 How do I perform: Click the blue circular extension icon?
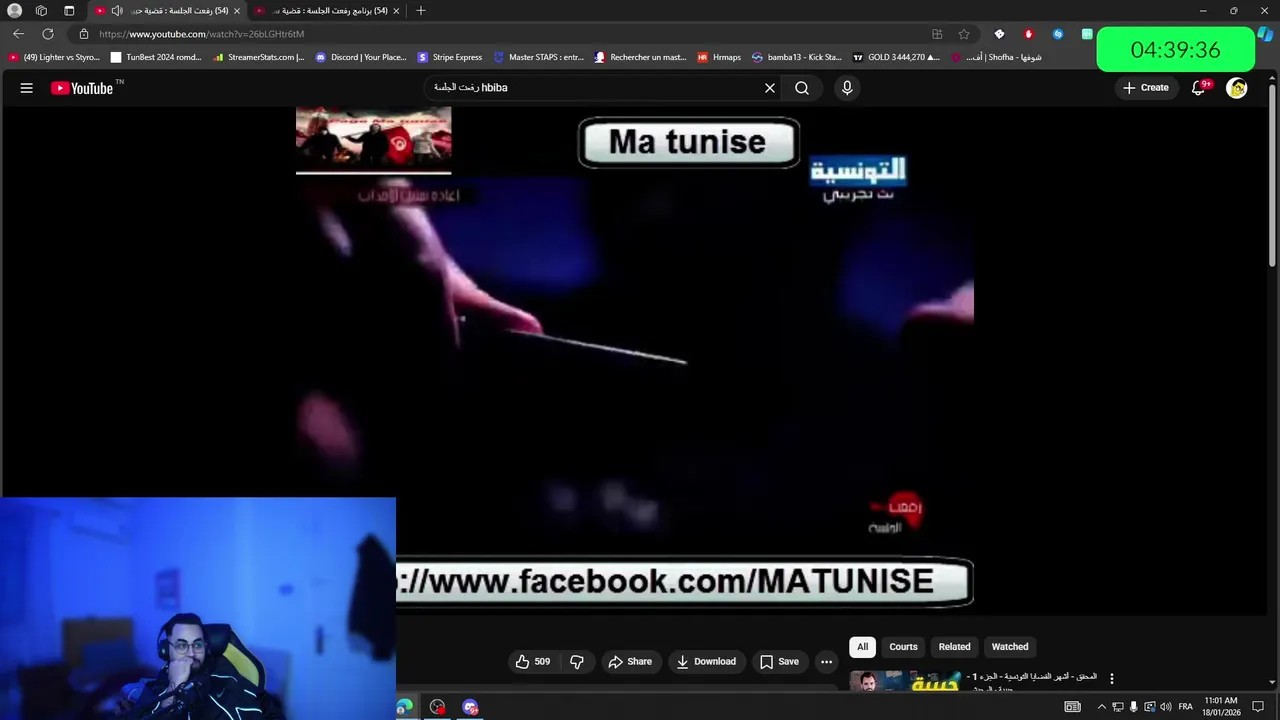[x=1058, y=34]
